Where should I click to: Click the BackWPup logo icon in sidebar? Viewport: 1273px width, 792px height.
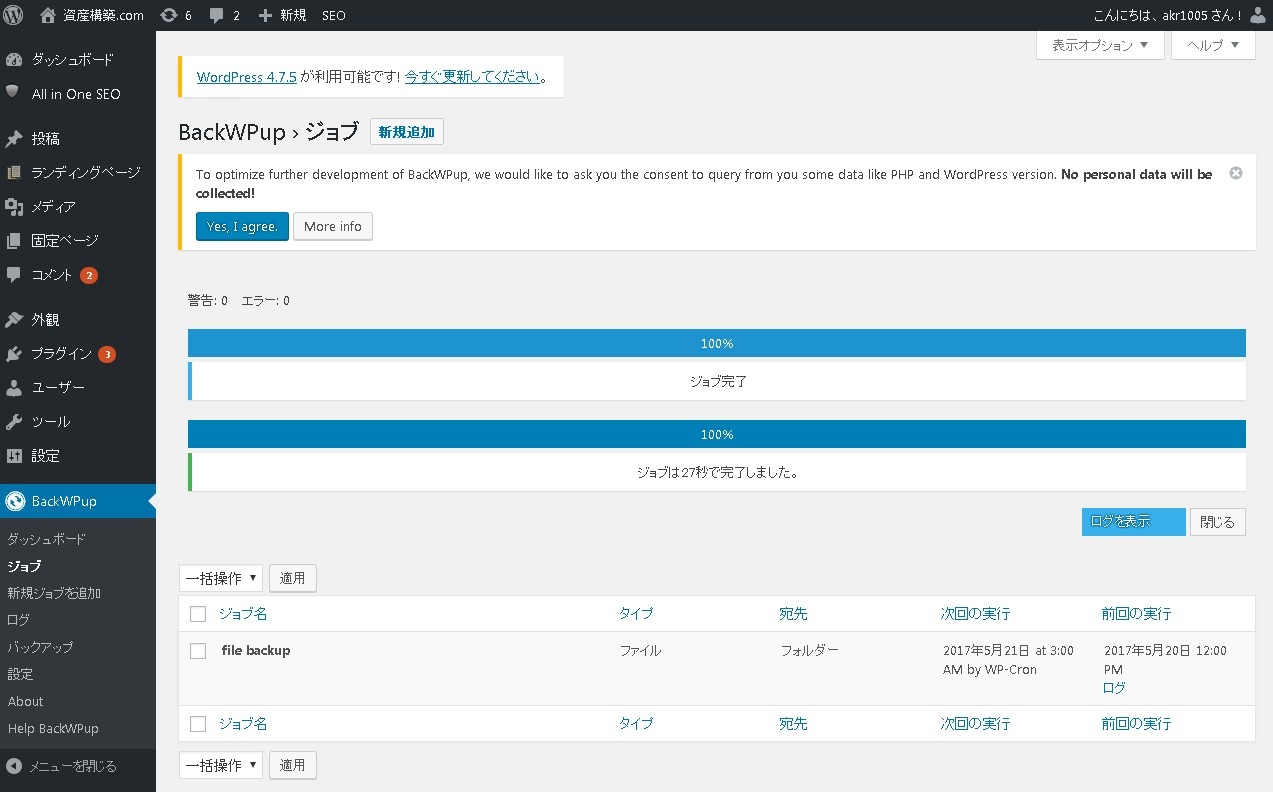pyautogui.click(x=15, y=501)
